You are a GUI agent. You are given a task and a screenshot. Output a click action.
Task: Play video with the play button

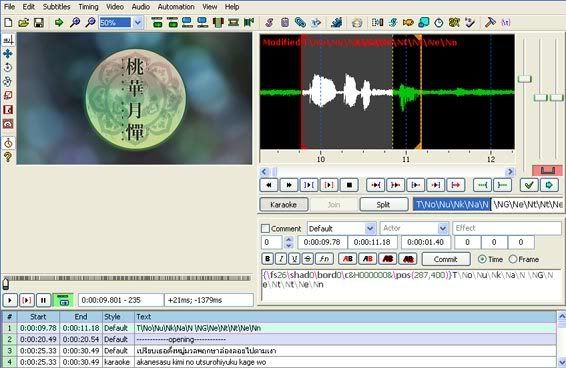tap(10, 300)
